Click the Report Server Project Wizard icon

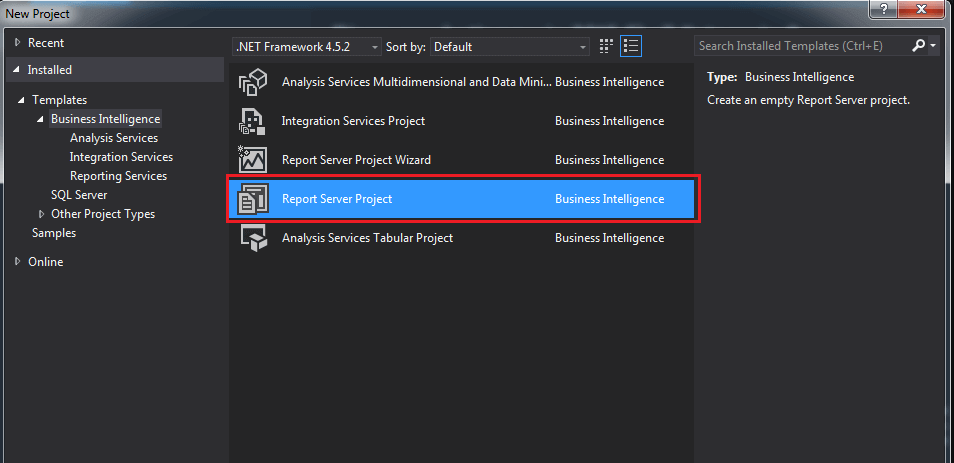252,160
